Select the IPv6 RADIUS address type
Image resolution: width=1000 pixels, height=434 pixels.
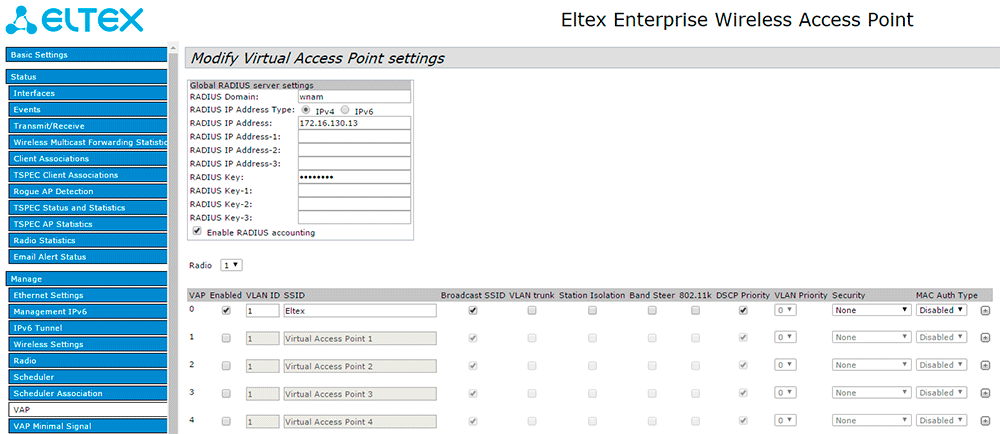pos(346,110)
